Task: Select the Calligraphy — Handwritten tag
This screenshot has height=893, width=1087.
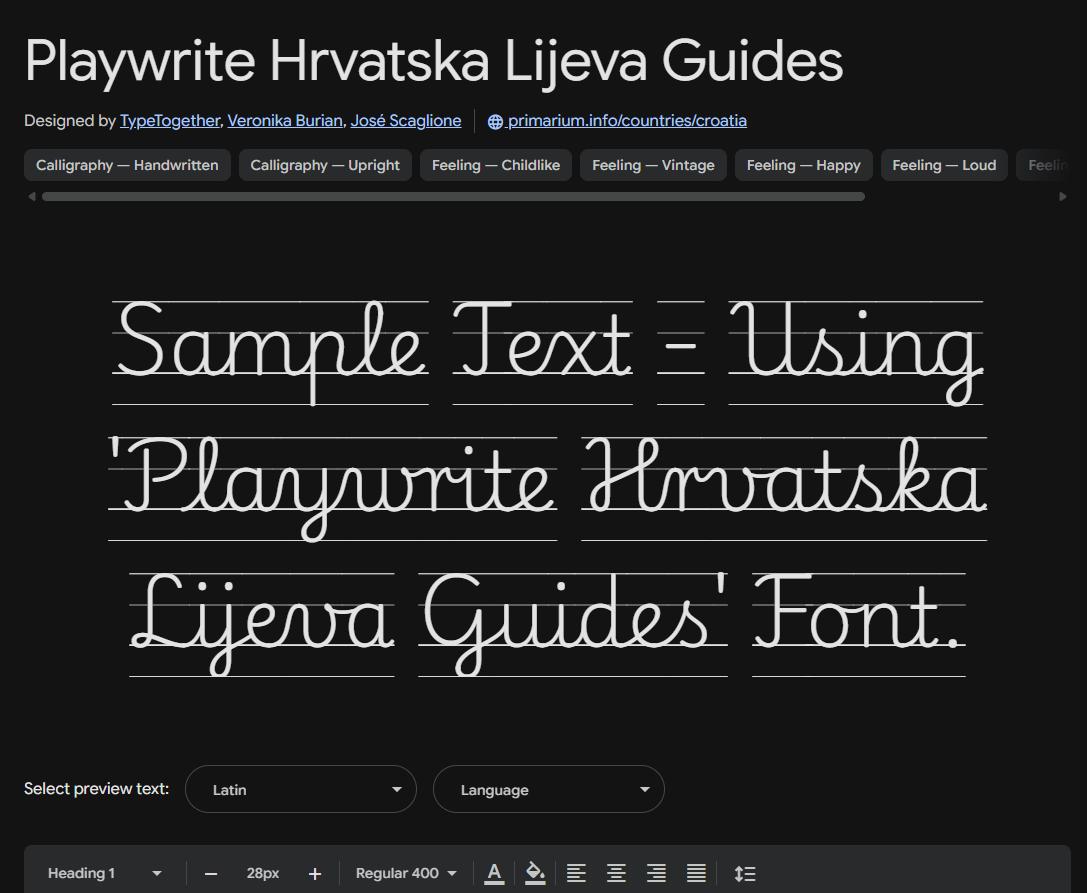Action: (127, 165)
